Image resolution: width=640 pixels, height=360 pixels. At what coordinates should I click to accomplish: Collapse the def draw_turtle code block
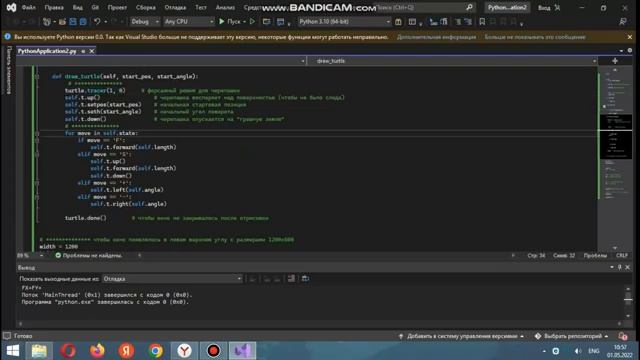(x=37, y=76)
